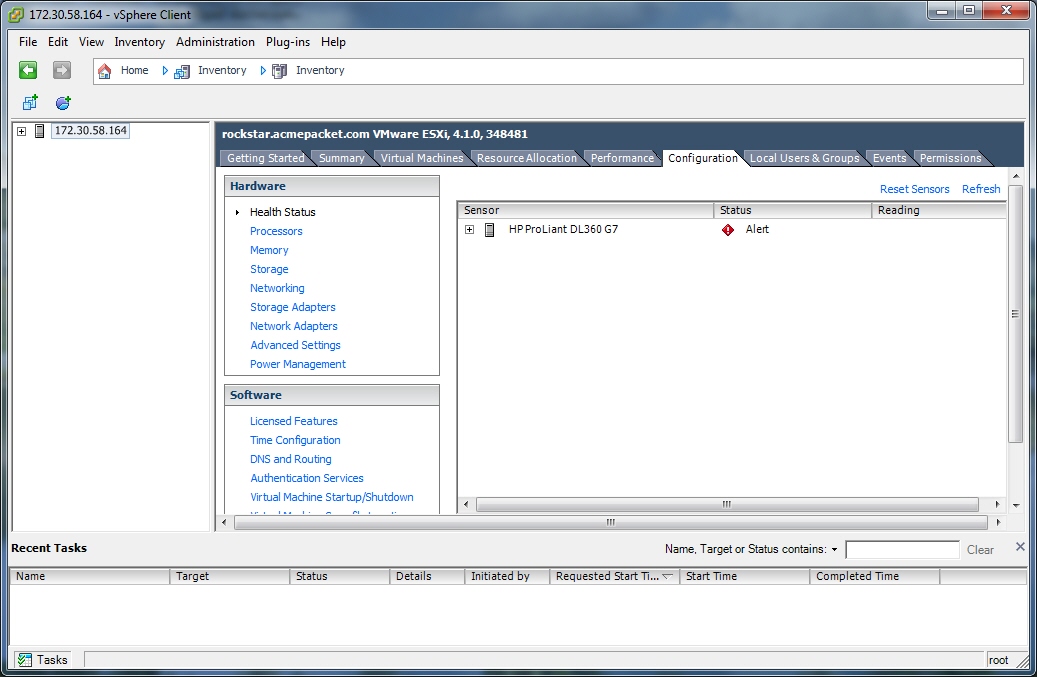
Task: Click the New Resource Pool toolbar icon
Action: click(63, 102)
